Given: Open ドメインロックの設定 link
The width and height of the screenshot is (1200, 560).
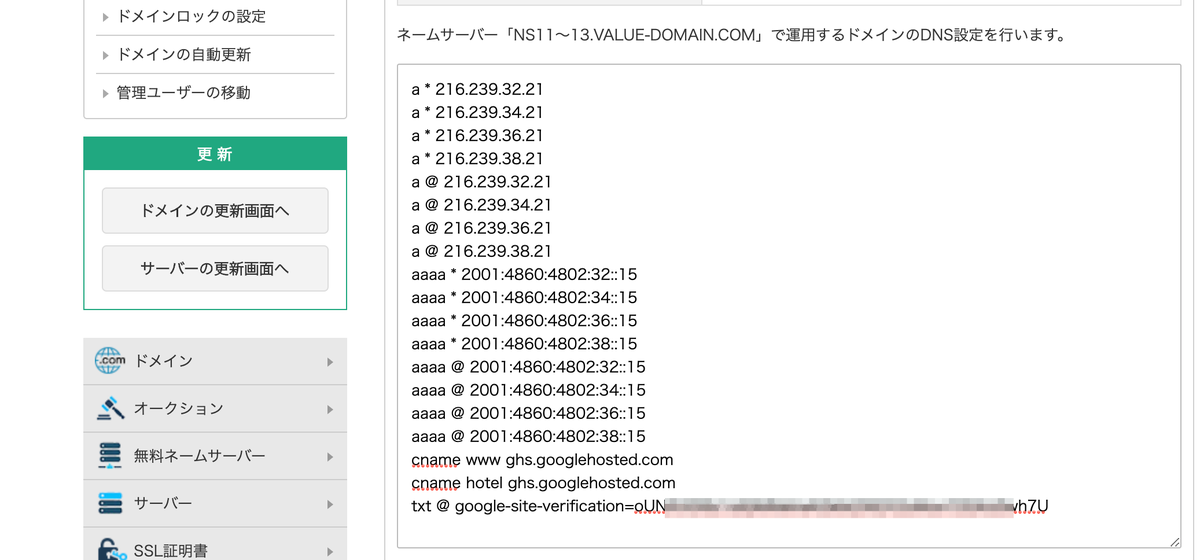Looking at the screenshot, I should click(x=191, y=17).
